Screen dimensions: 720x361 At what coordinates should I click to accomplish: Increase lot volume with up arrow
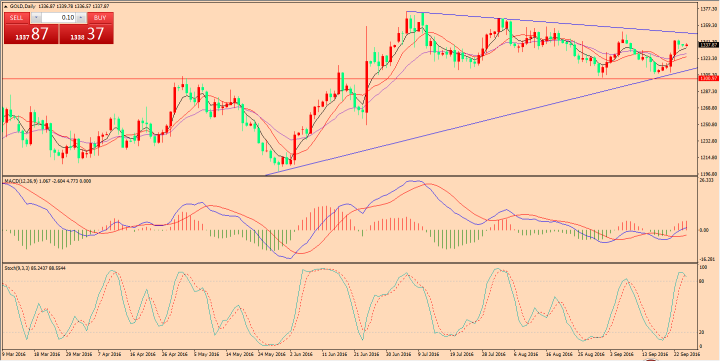point(81,18)
